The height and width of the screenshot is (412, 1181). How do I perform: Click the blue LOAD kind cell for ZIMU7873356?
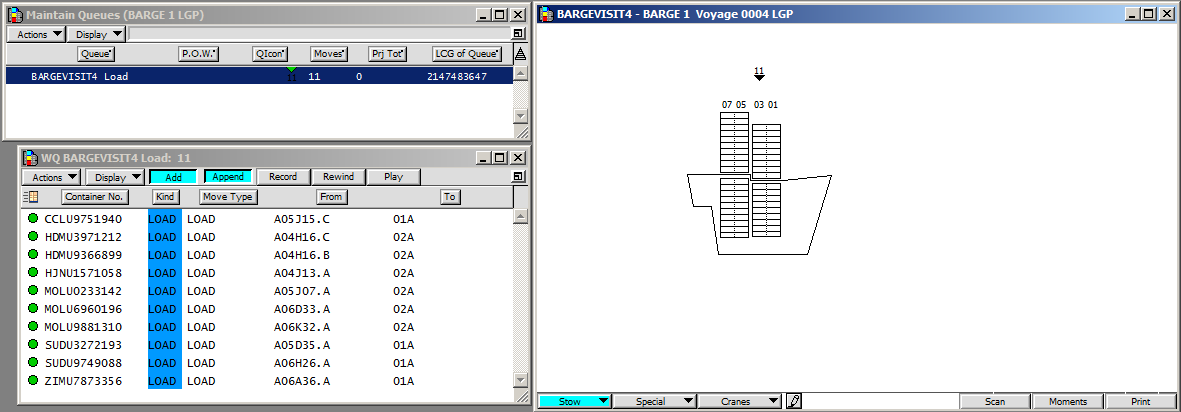[x=164, y=381]
